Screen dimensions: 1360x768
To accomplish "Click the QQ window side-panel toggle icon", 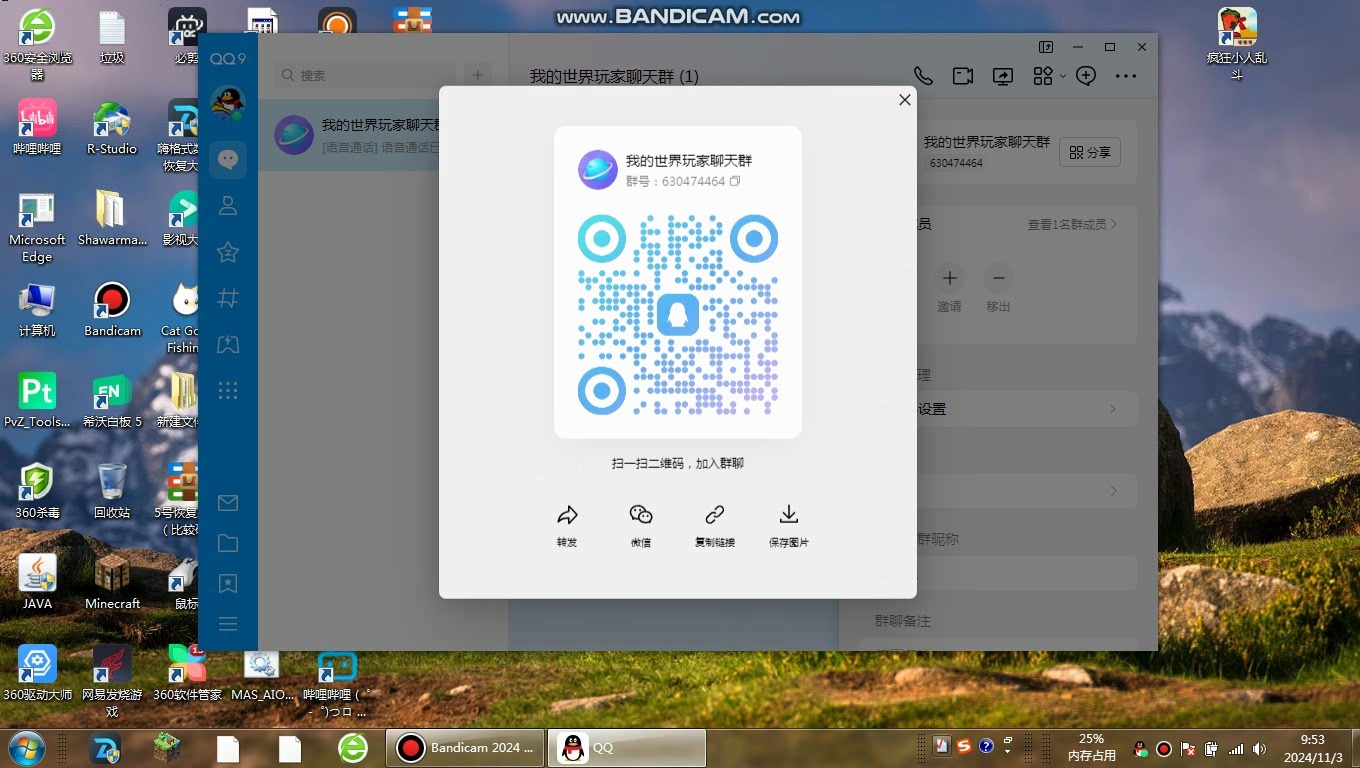I will [1046, 47].
